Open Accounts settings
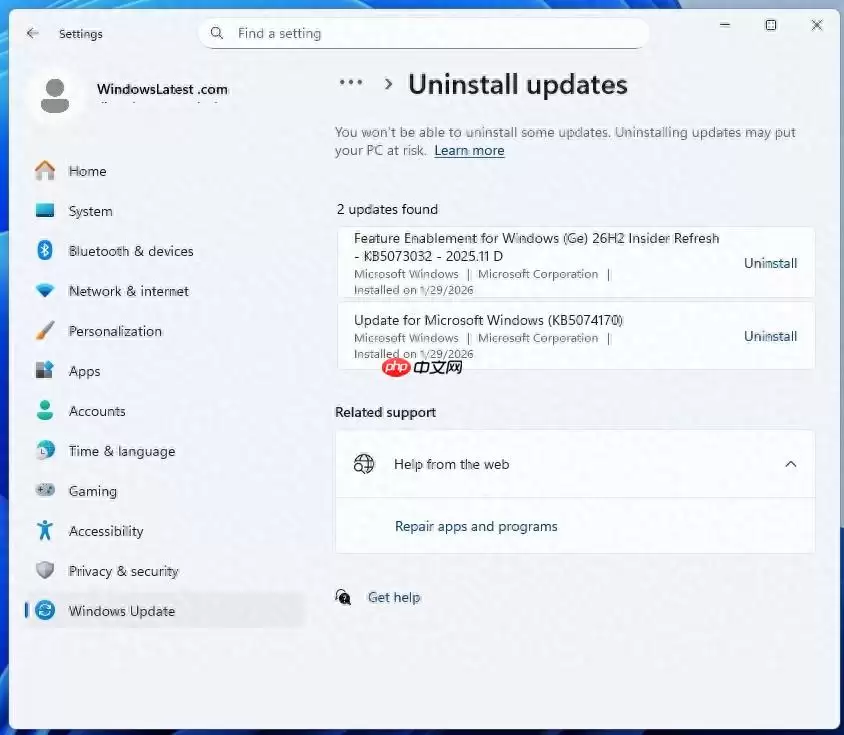Screen dimensions: 844x735 pos(165,411)
